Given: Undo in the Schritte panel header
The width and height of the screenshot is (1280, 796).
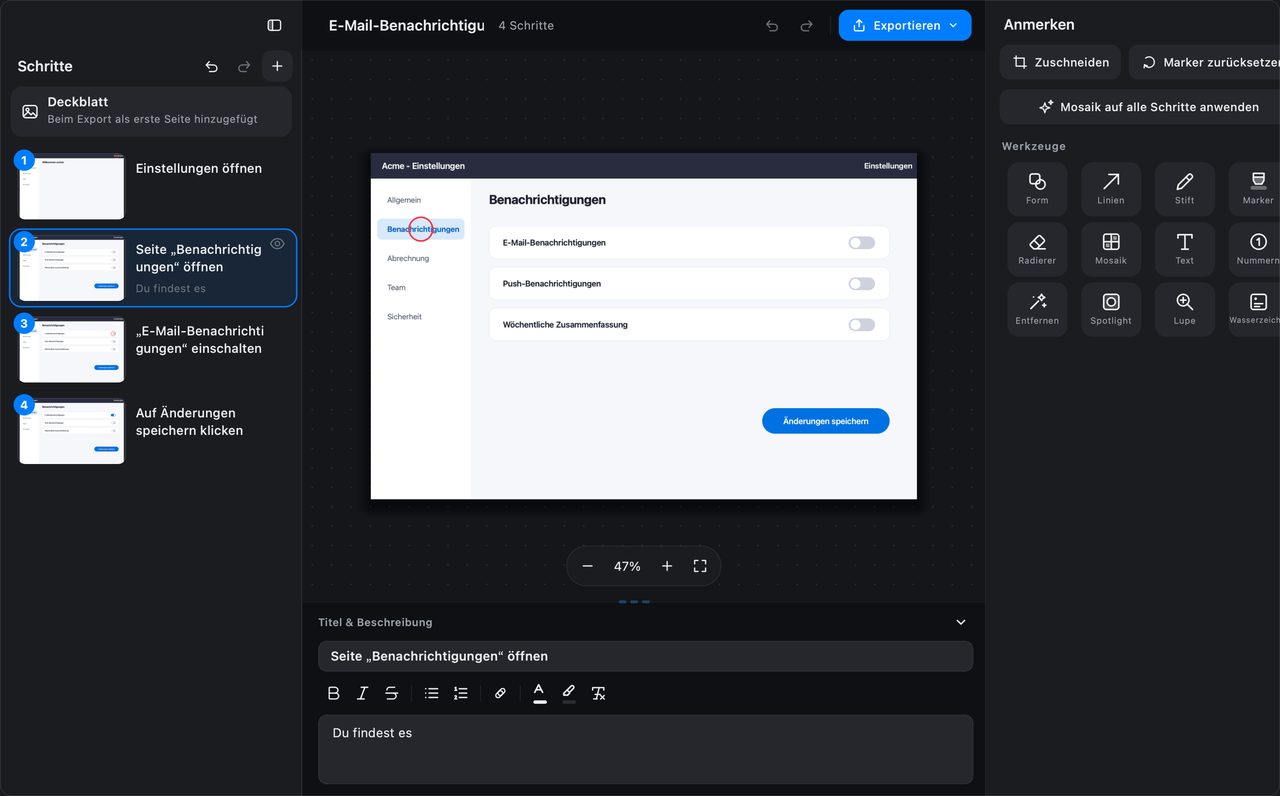Looking at the screenshot, I should click(211, 66).
